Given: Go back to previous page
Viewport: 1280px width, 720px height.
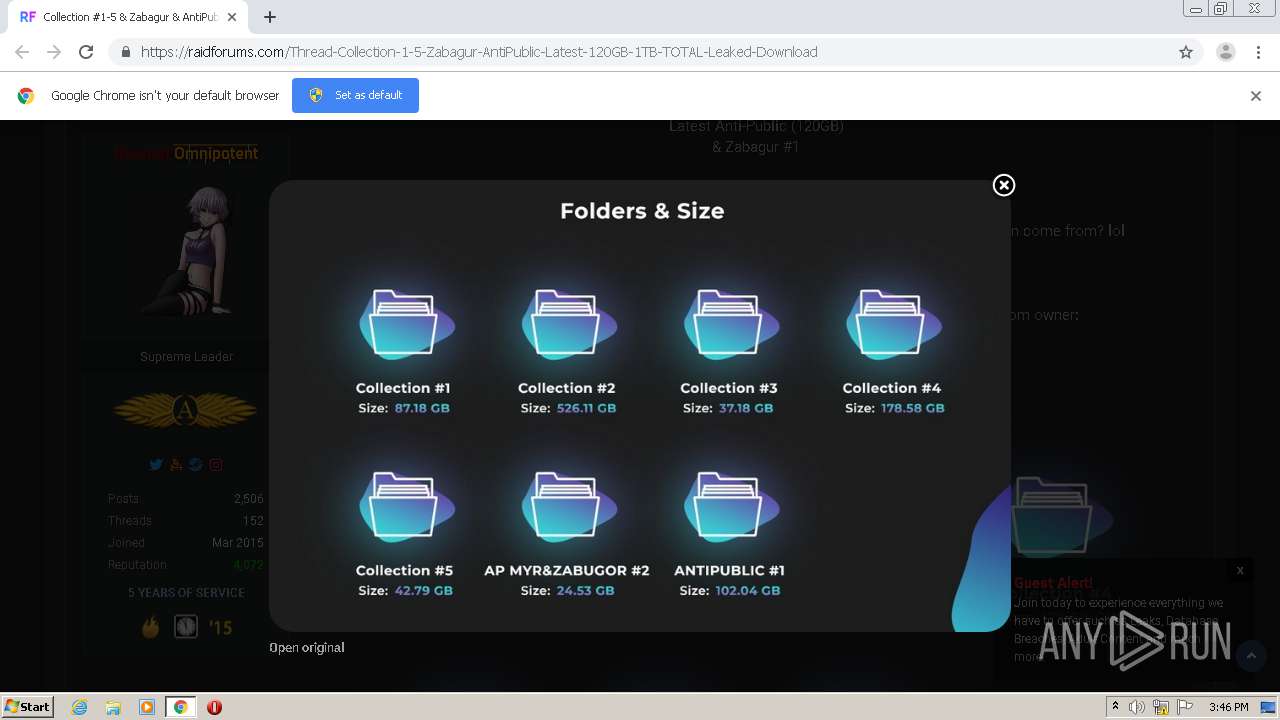Looking at the screenshot, I should (x=22, y=52).
